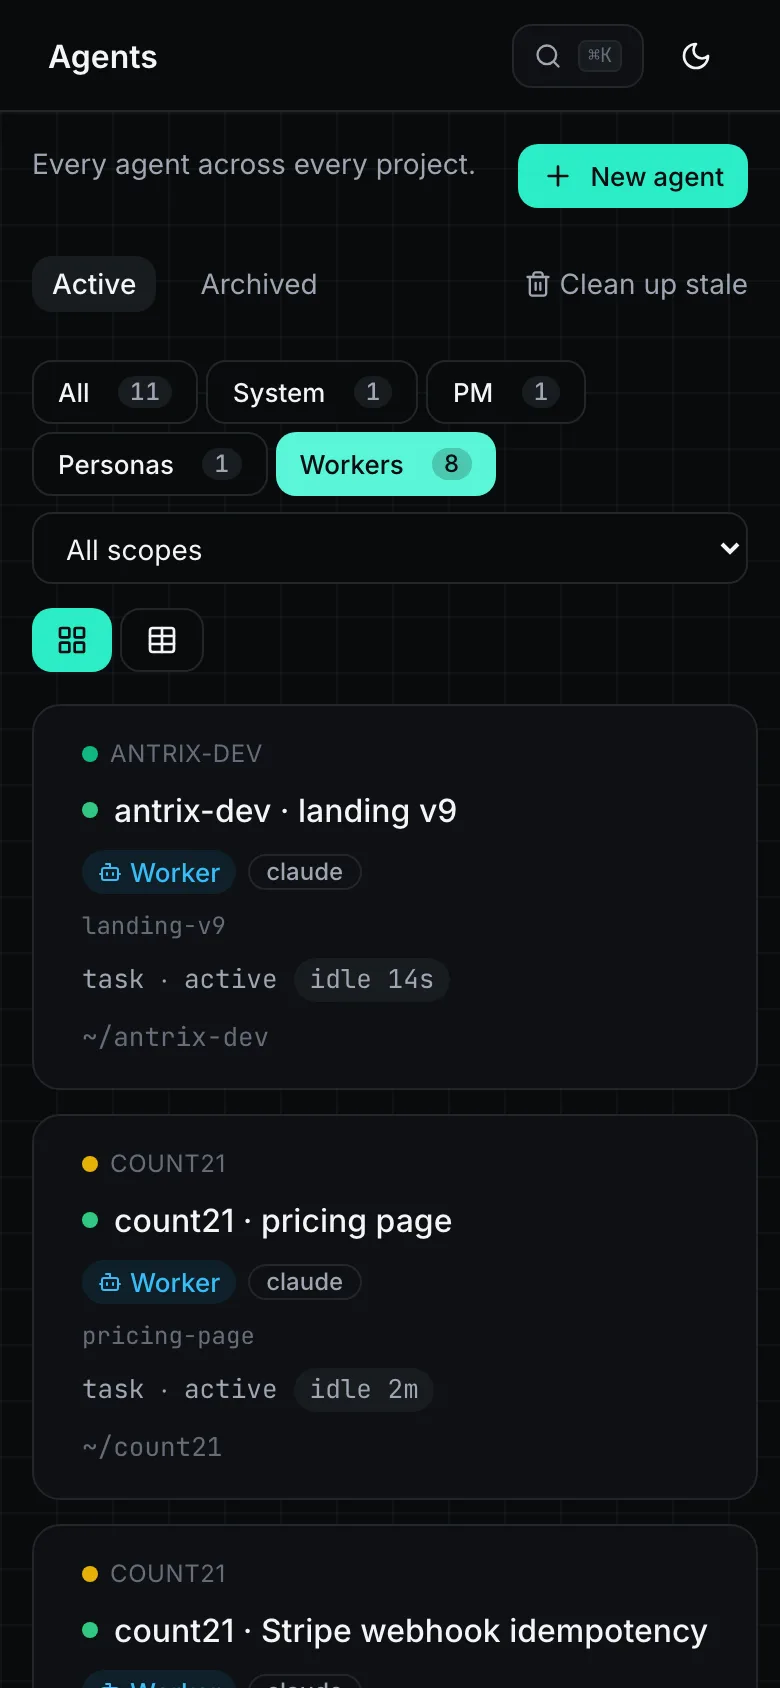Click Worker badge on landing v9 card
Screen dimensions: 780x1688
click(159, 872)
